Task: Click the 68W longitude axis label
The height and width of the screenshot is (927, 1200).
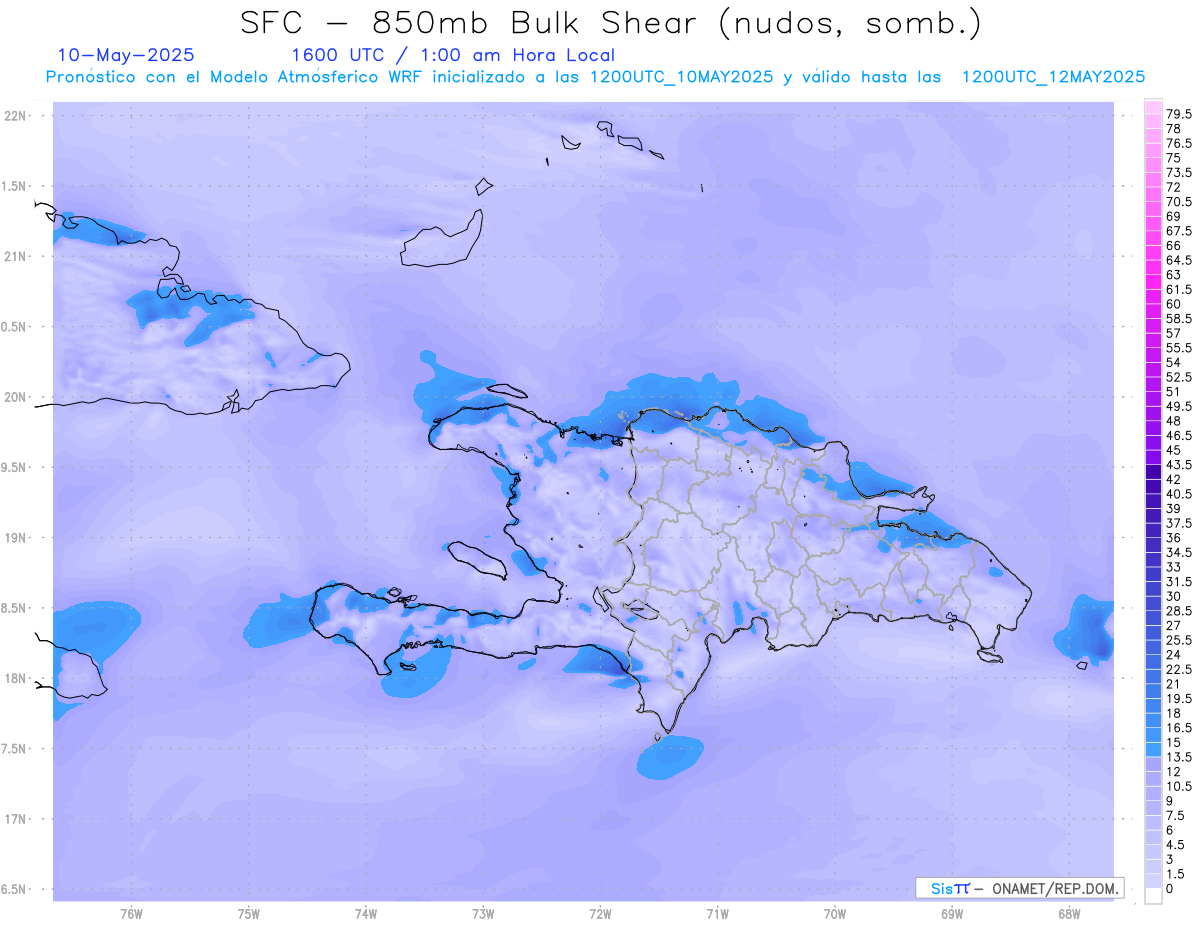Action: click(x=1069, y=914)
